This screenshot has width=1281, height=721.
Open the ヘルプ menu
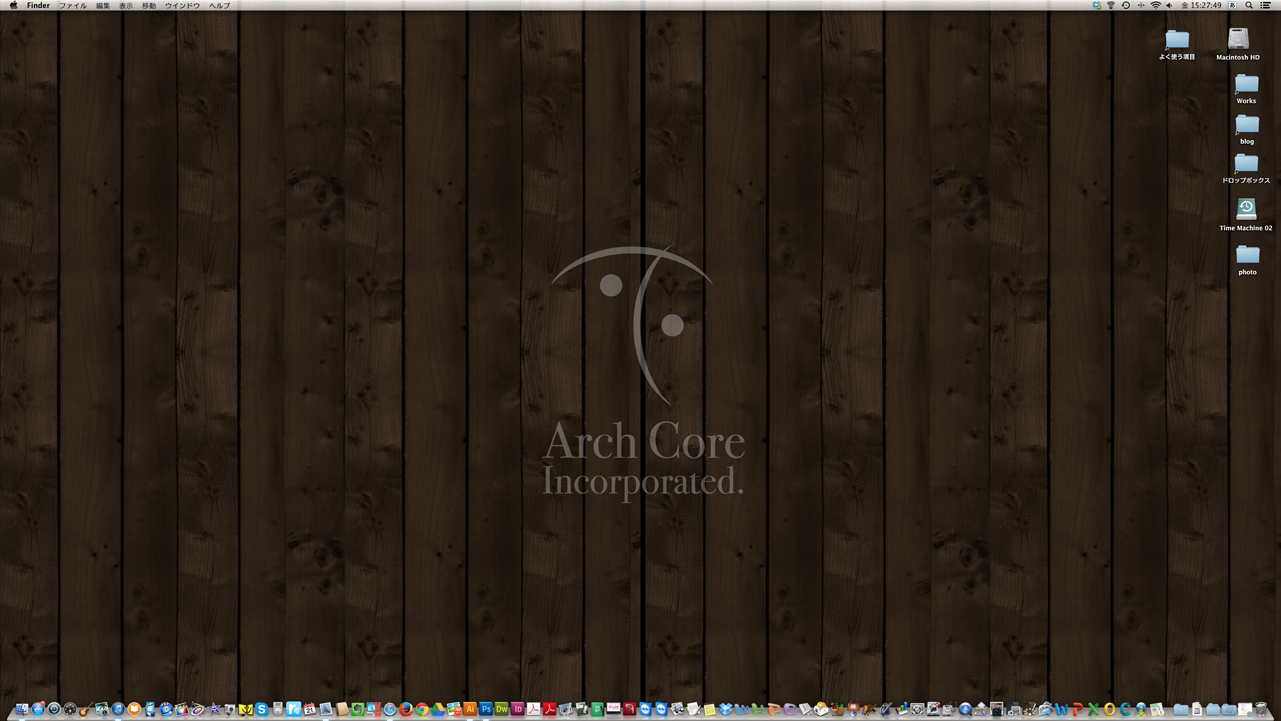(219, 5)
